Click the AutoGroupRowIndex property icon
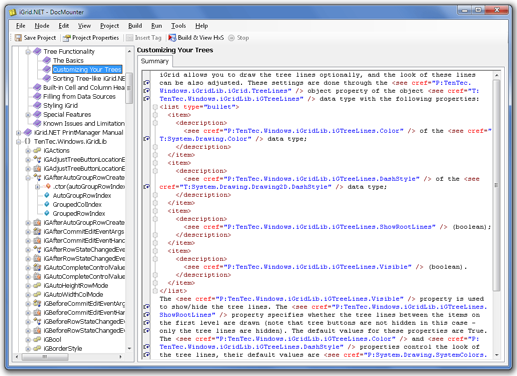Image resolution: width=517 pixels, height=376 pixels. pyautogui.click(x=47, y=195)
